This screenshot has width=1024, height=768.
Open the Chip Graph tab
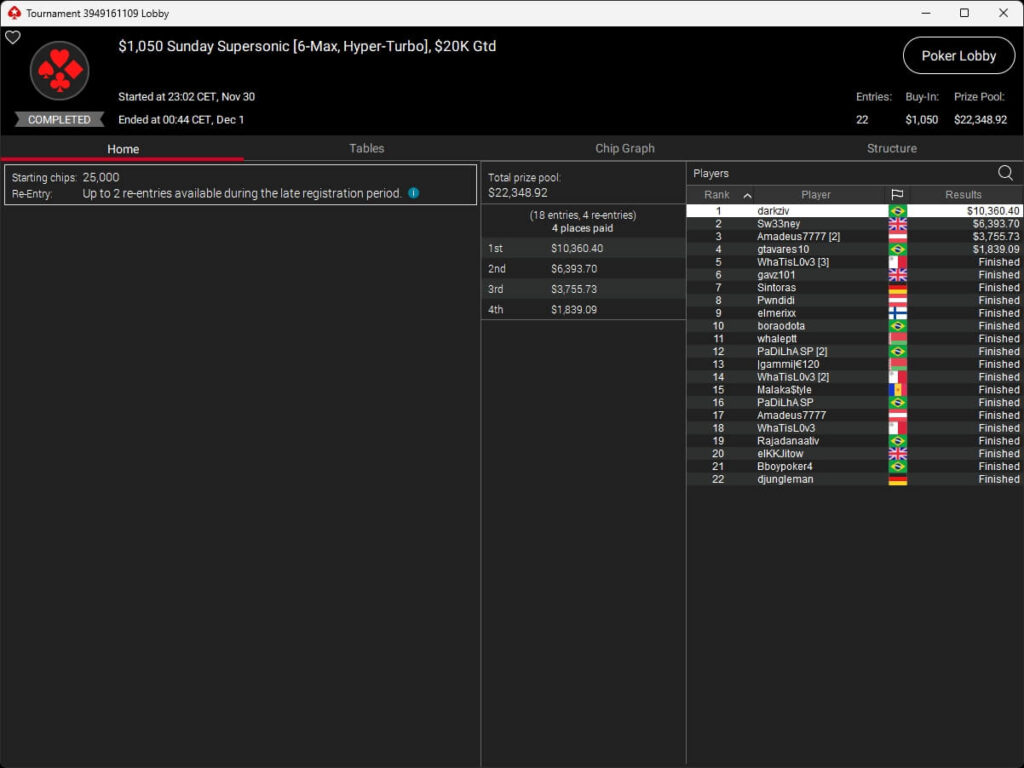[625, 148]
